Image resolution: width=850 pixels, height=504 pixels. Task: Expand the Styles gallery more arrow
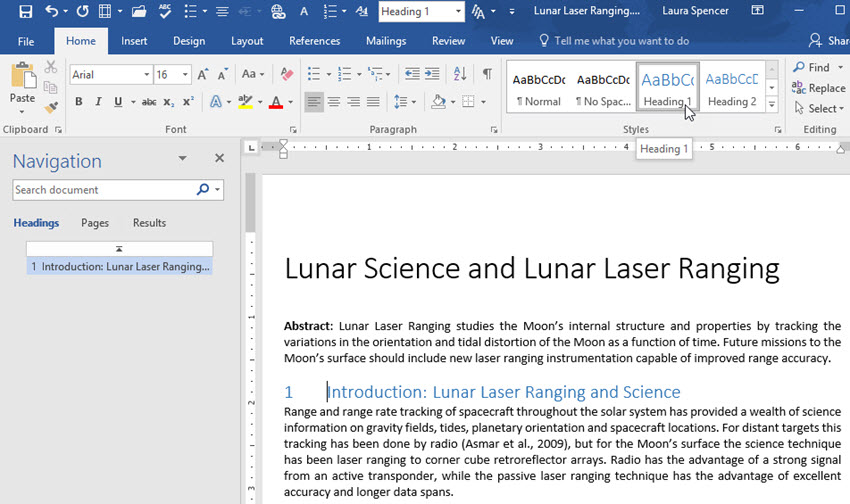point(772,105)
